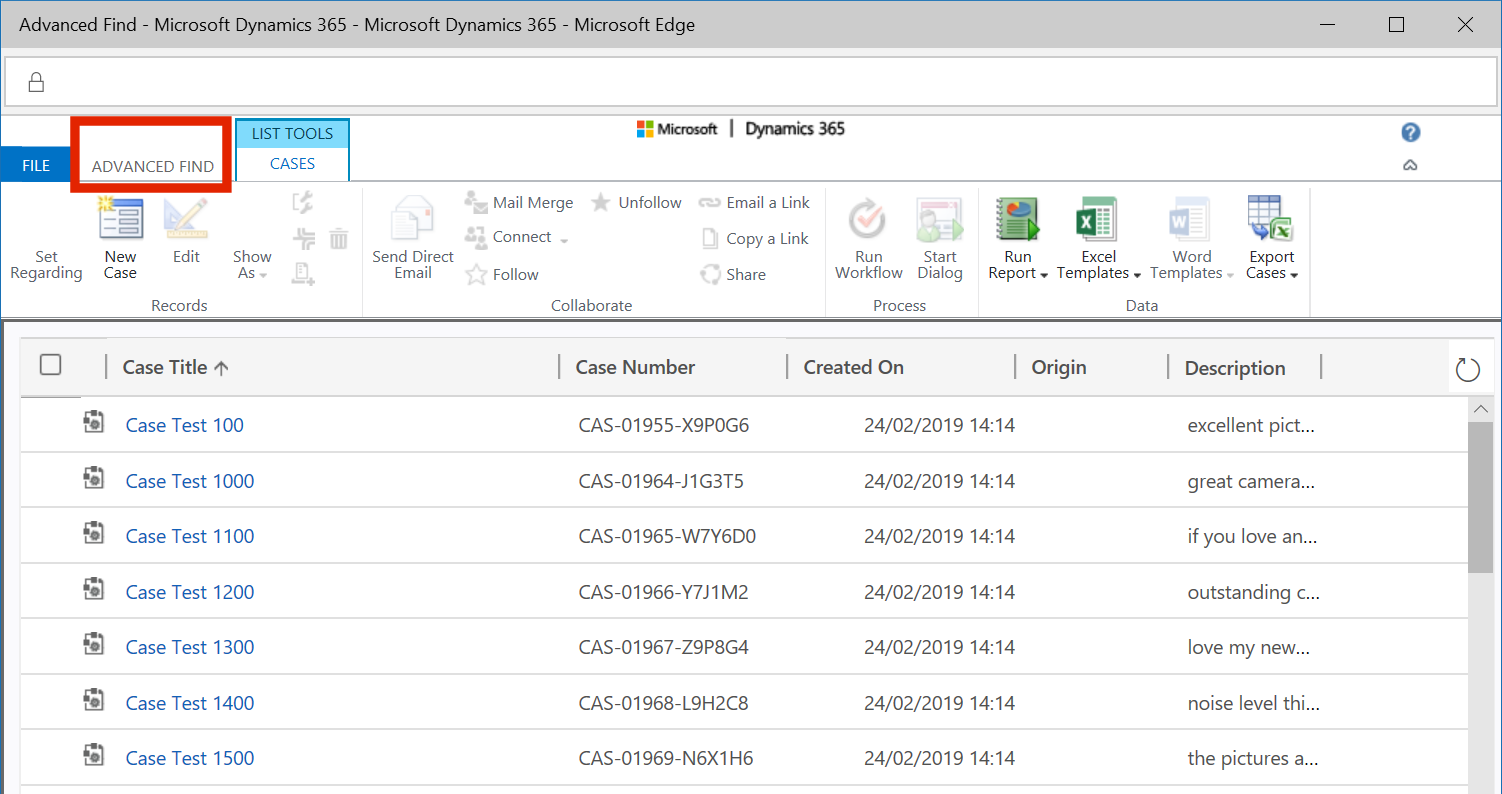
Task: Select case number CAS-01964-J1G3T5
Action: coord(661,481)
